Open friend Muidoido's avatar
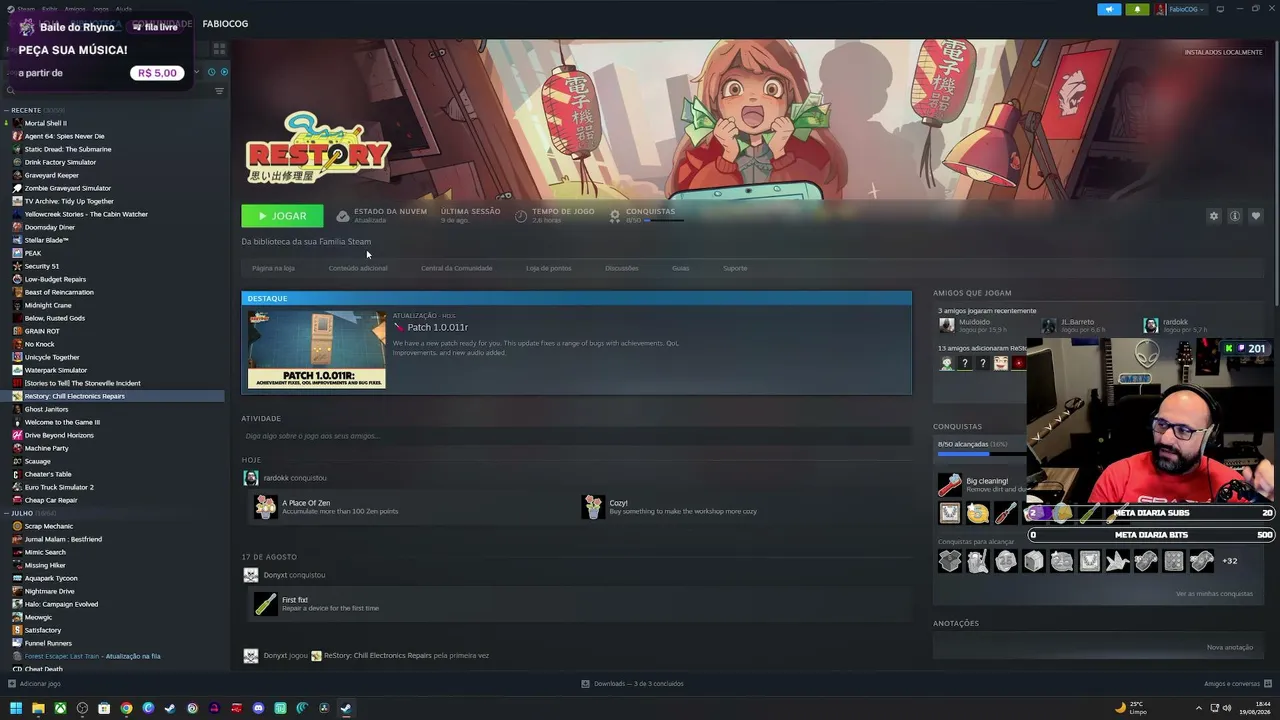This screenshot has width=1280, height=720. click(946, 325)
